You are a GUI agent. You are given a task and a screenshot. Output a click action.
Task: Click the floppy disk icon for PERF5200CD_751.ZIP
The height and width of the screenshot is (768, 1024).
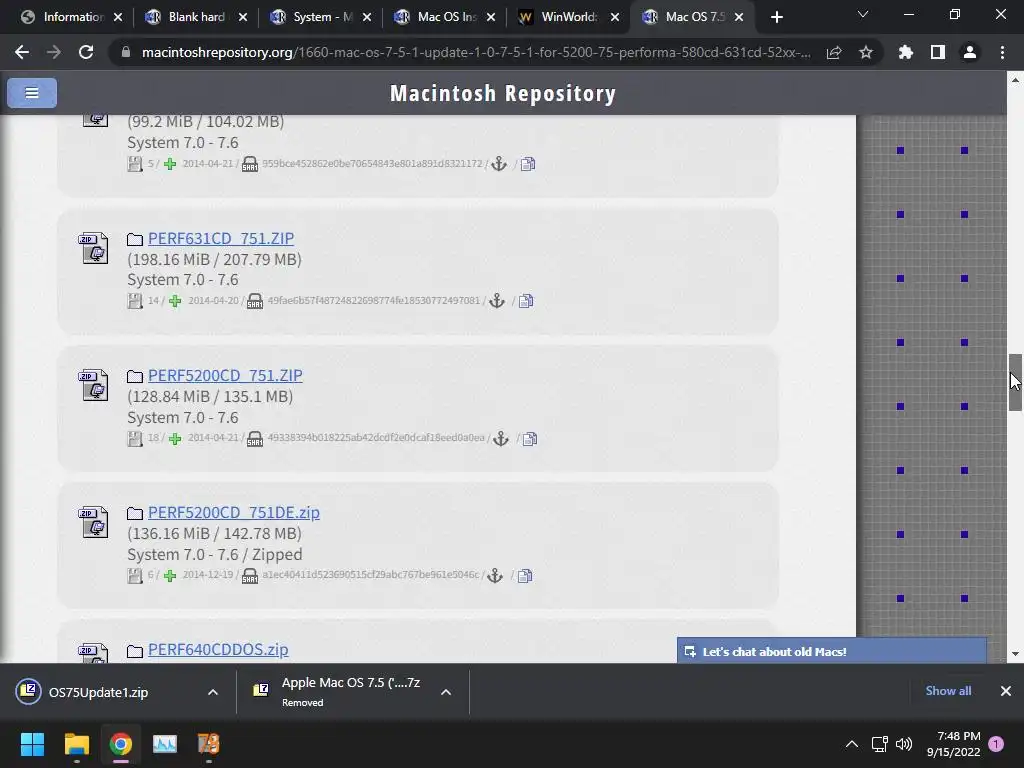135,438
